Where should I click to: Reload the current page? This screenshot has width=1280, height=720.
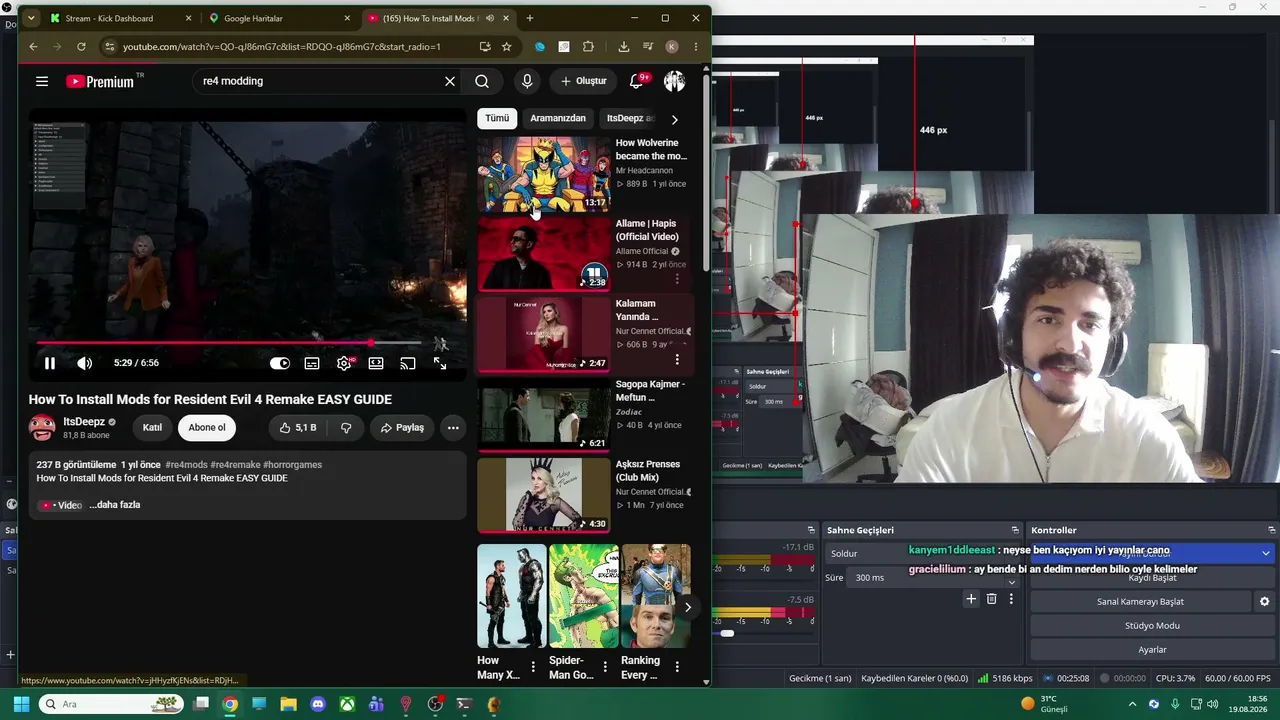81,46
